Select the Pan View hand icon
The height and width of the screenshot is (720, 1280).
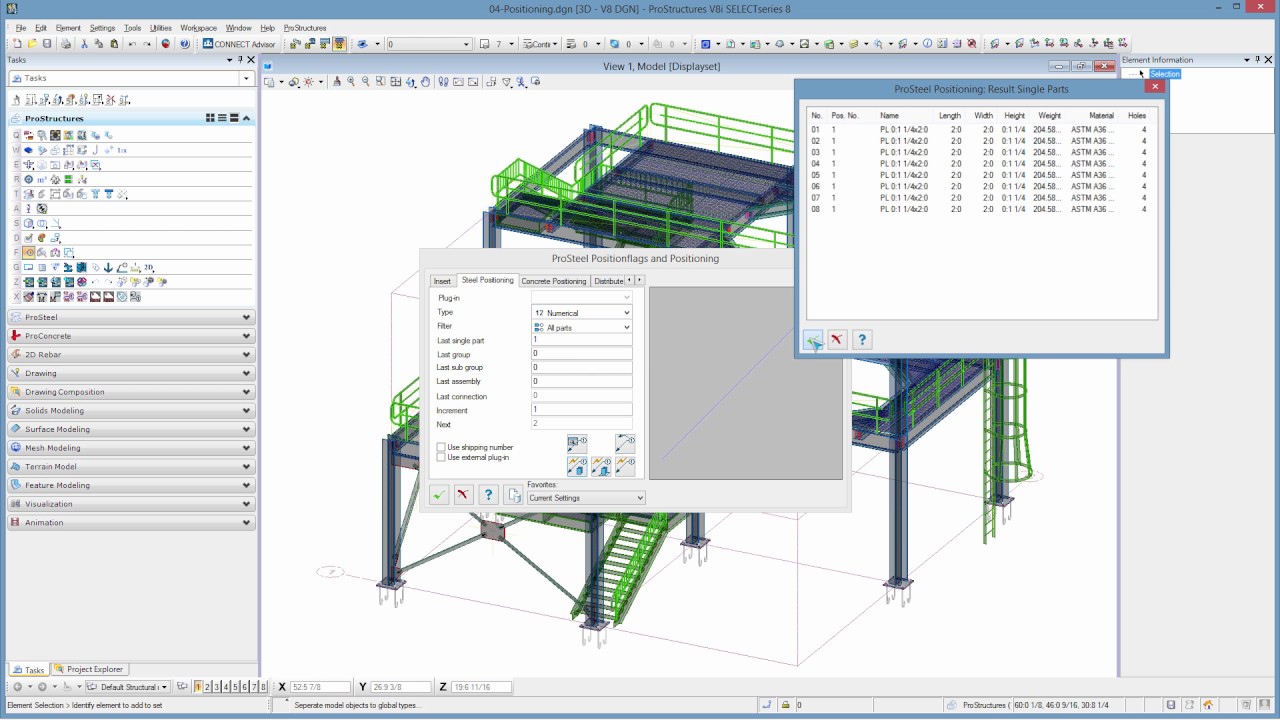click(426, 82)
